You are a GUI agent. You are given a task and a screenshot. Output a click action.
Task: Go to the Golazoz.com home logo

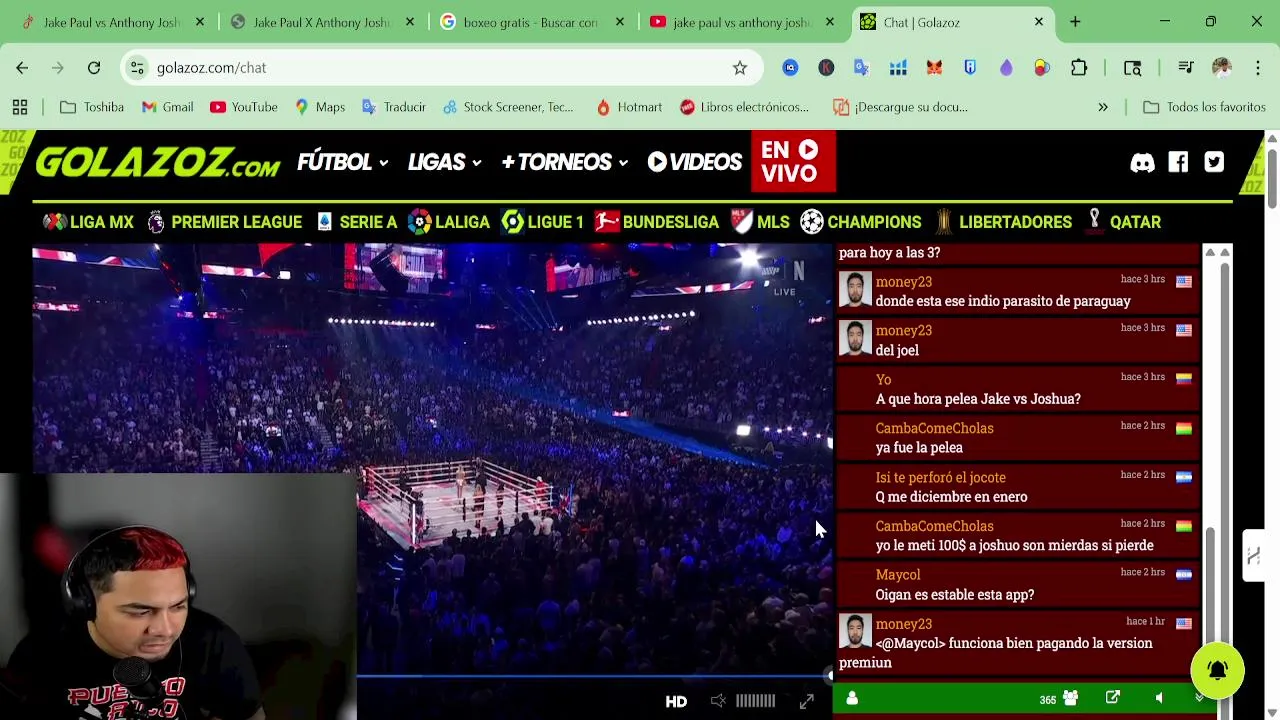tap(158, 162)
